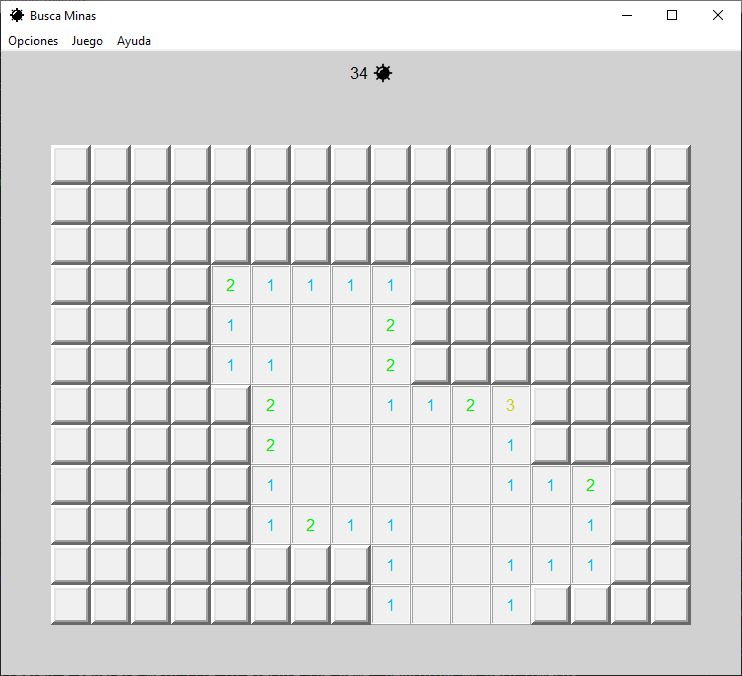The image size is (742, 676).
Task: Uncover the tile below the lowest green 2
Action: click(x=311, y=565)
